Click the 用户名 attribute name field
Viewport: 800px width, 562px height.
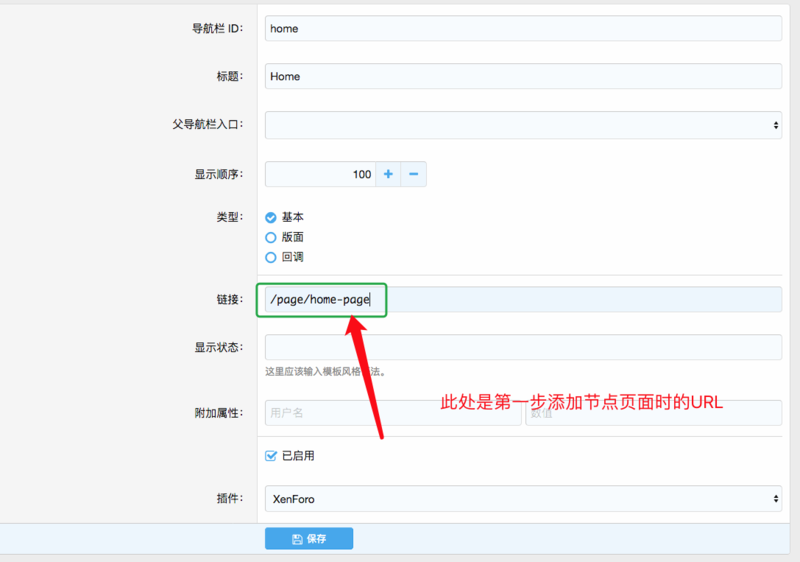(392, 412)
